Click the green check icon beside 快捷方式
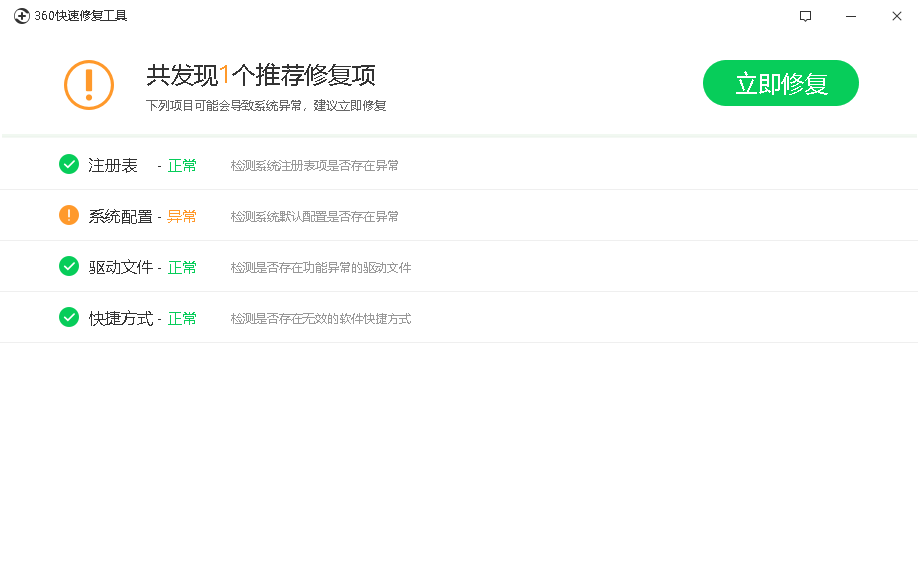 (x=69, y=317)
